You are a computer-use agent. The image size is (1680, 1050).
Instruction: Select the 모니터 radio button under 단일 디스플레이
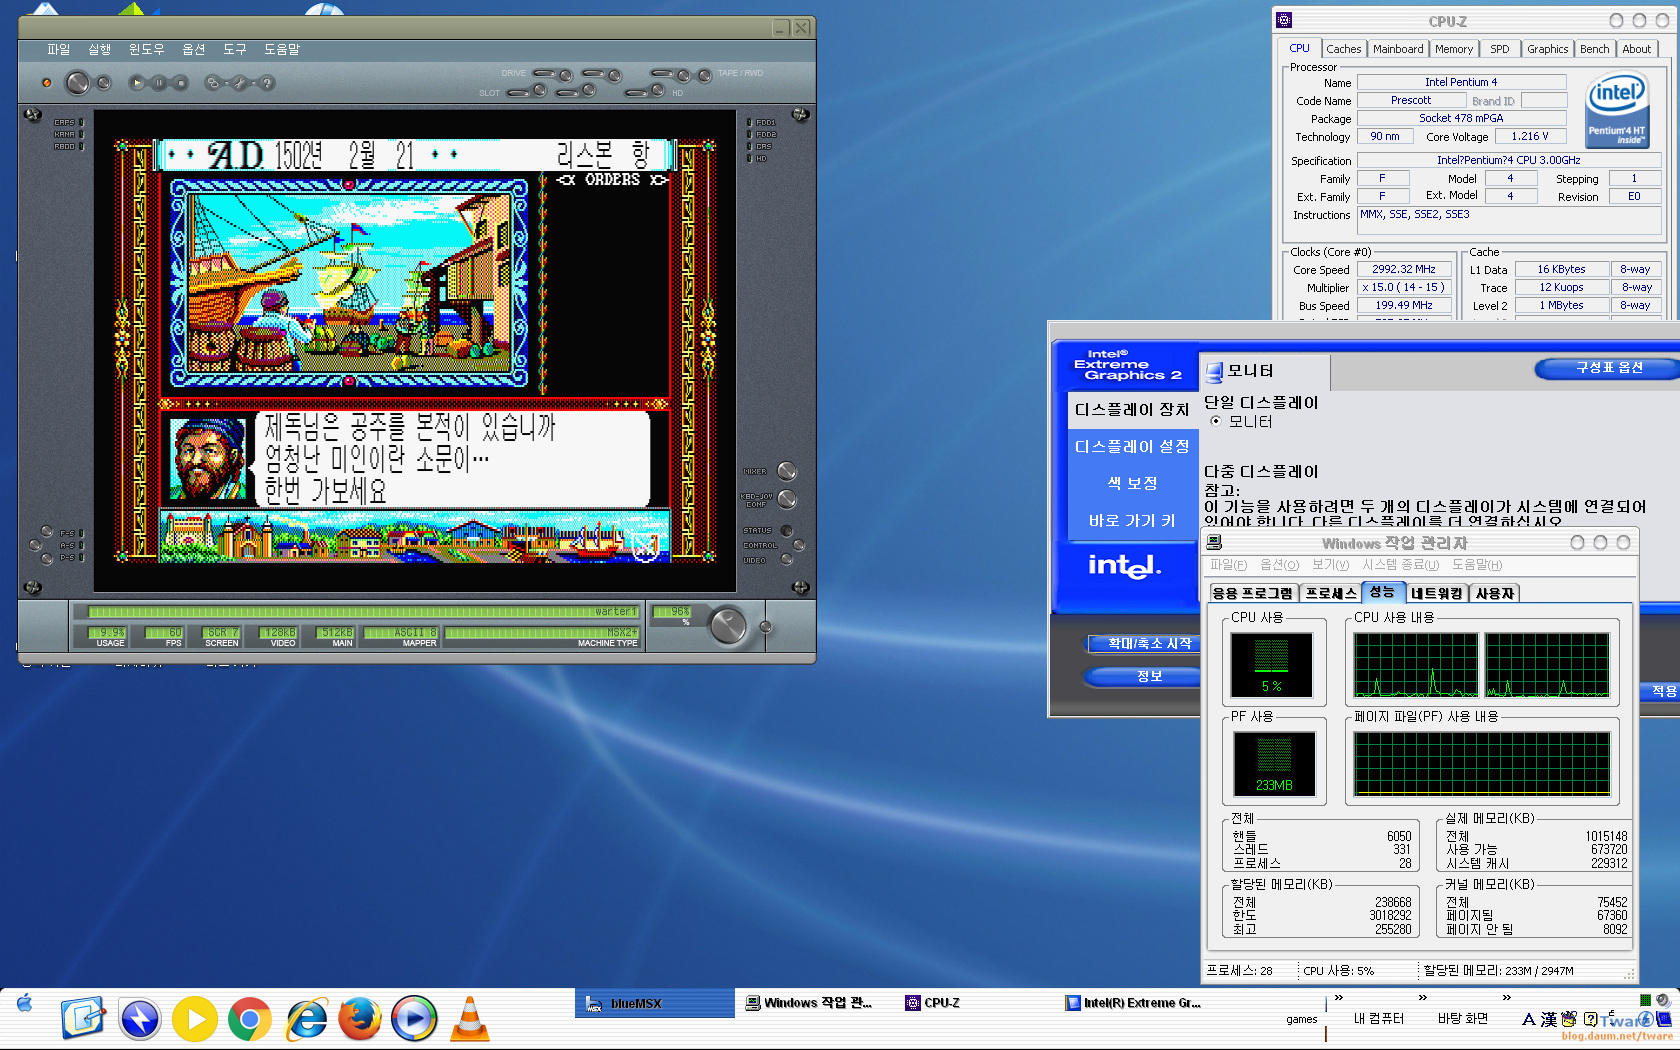pos(1216,422)
